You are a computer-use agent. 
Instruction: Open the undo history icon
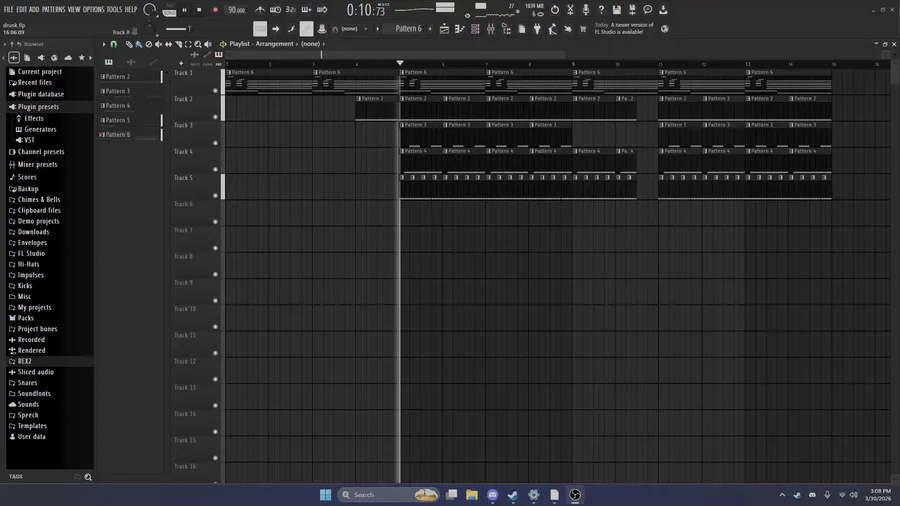(x=554, y=10)
